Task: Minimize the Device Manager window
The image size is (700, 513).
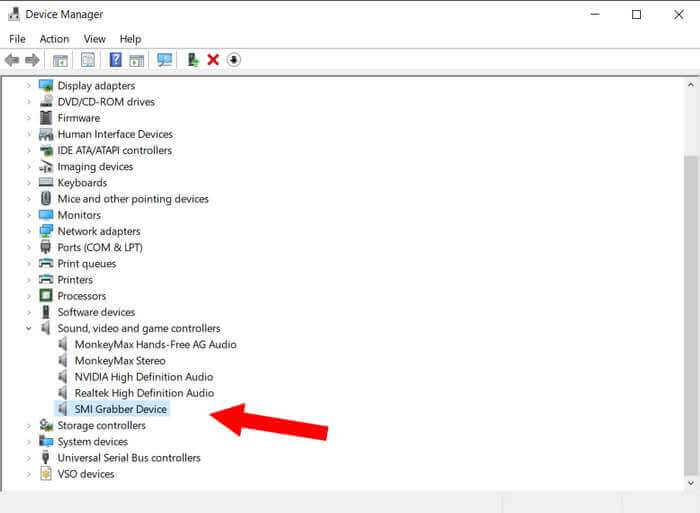Action: pyautogui.click(x=595, y=14)
